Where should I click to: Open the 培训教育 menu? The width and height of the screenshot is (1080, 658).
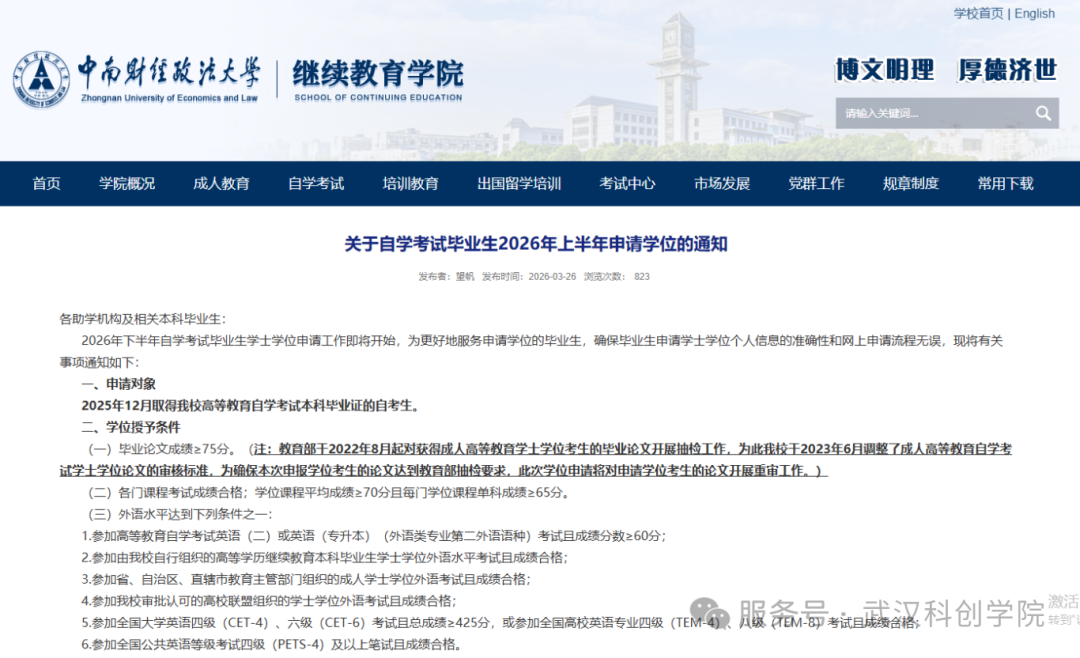(x=411, y=184)
